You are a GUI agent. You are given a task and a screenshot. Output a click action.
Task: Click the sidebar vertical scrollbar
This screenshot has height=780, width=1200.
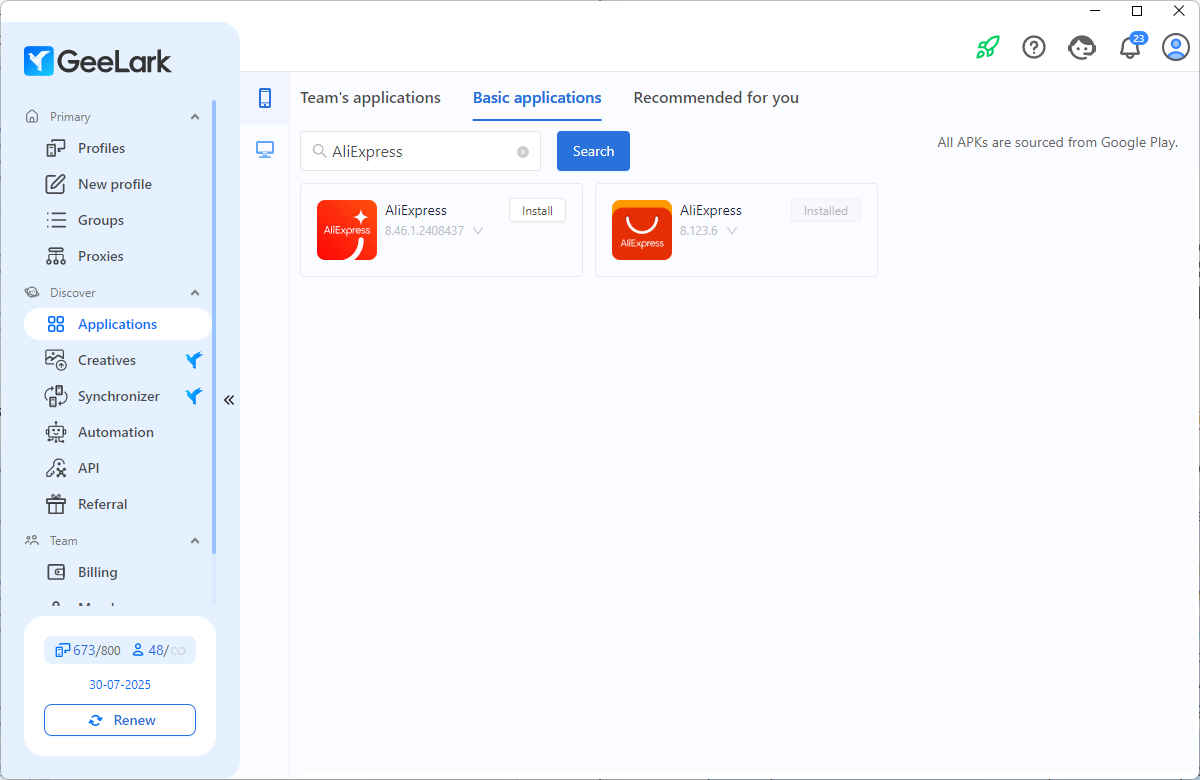pos(214,326)
